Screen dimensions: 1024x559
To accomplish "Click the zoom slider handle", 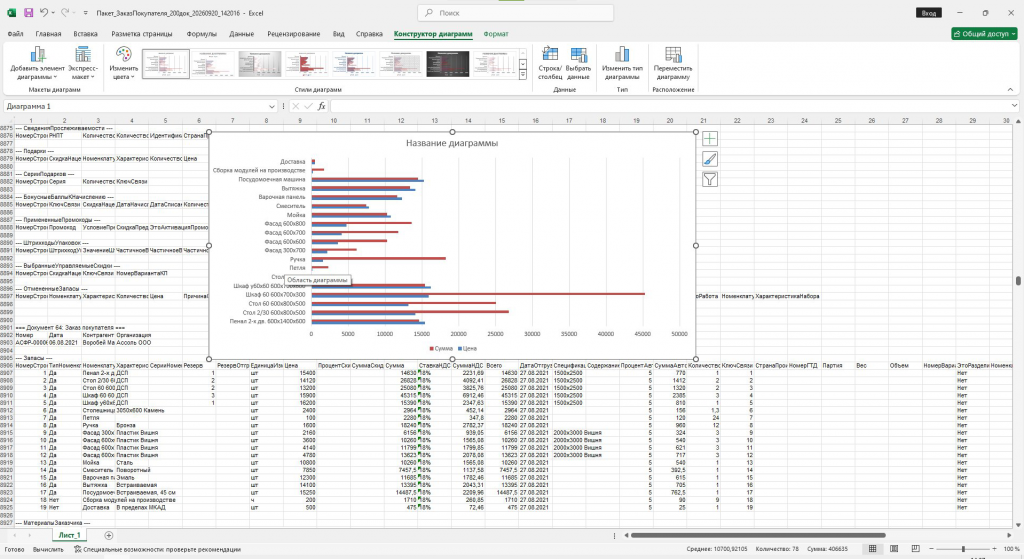I will 963,549.
